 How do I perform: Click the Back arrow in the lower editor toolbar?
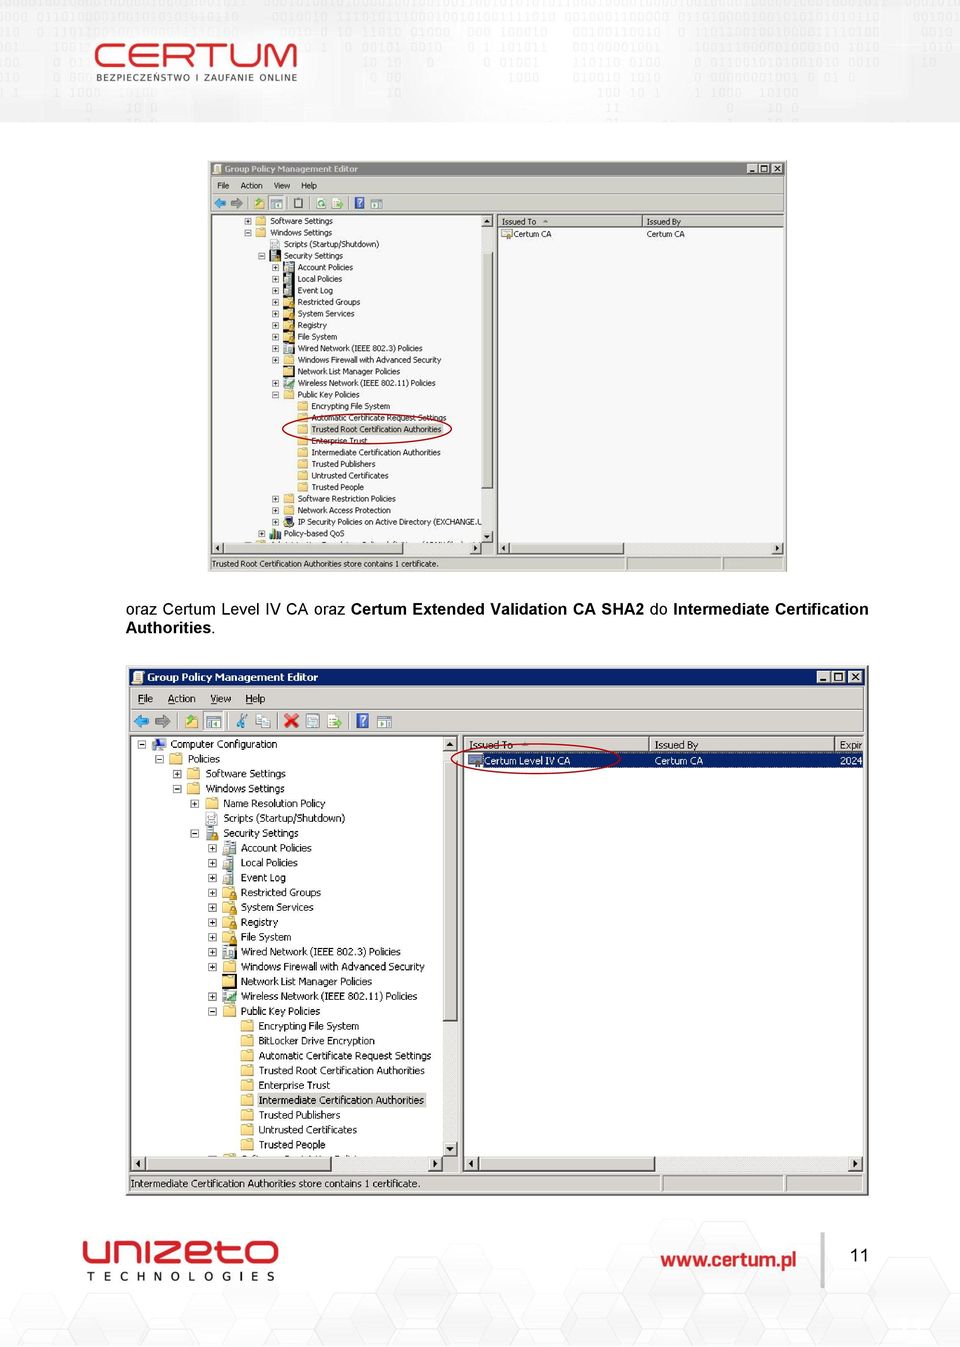point(141,721)
